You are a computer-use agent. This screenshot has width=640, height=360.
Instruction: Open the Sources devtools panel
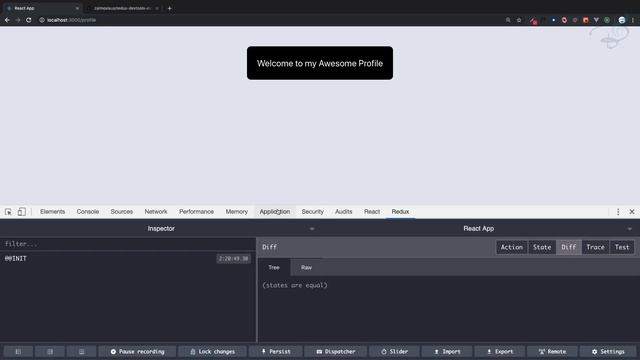(122, 211)
